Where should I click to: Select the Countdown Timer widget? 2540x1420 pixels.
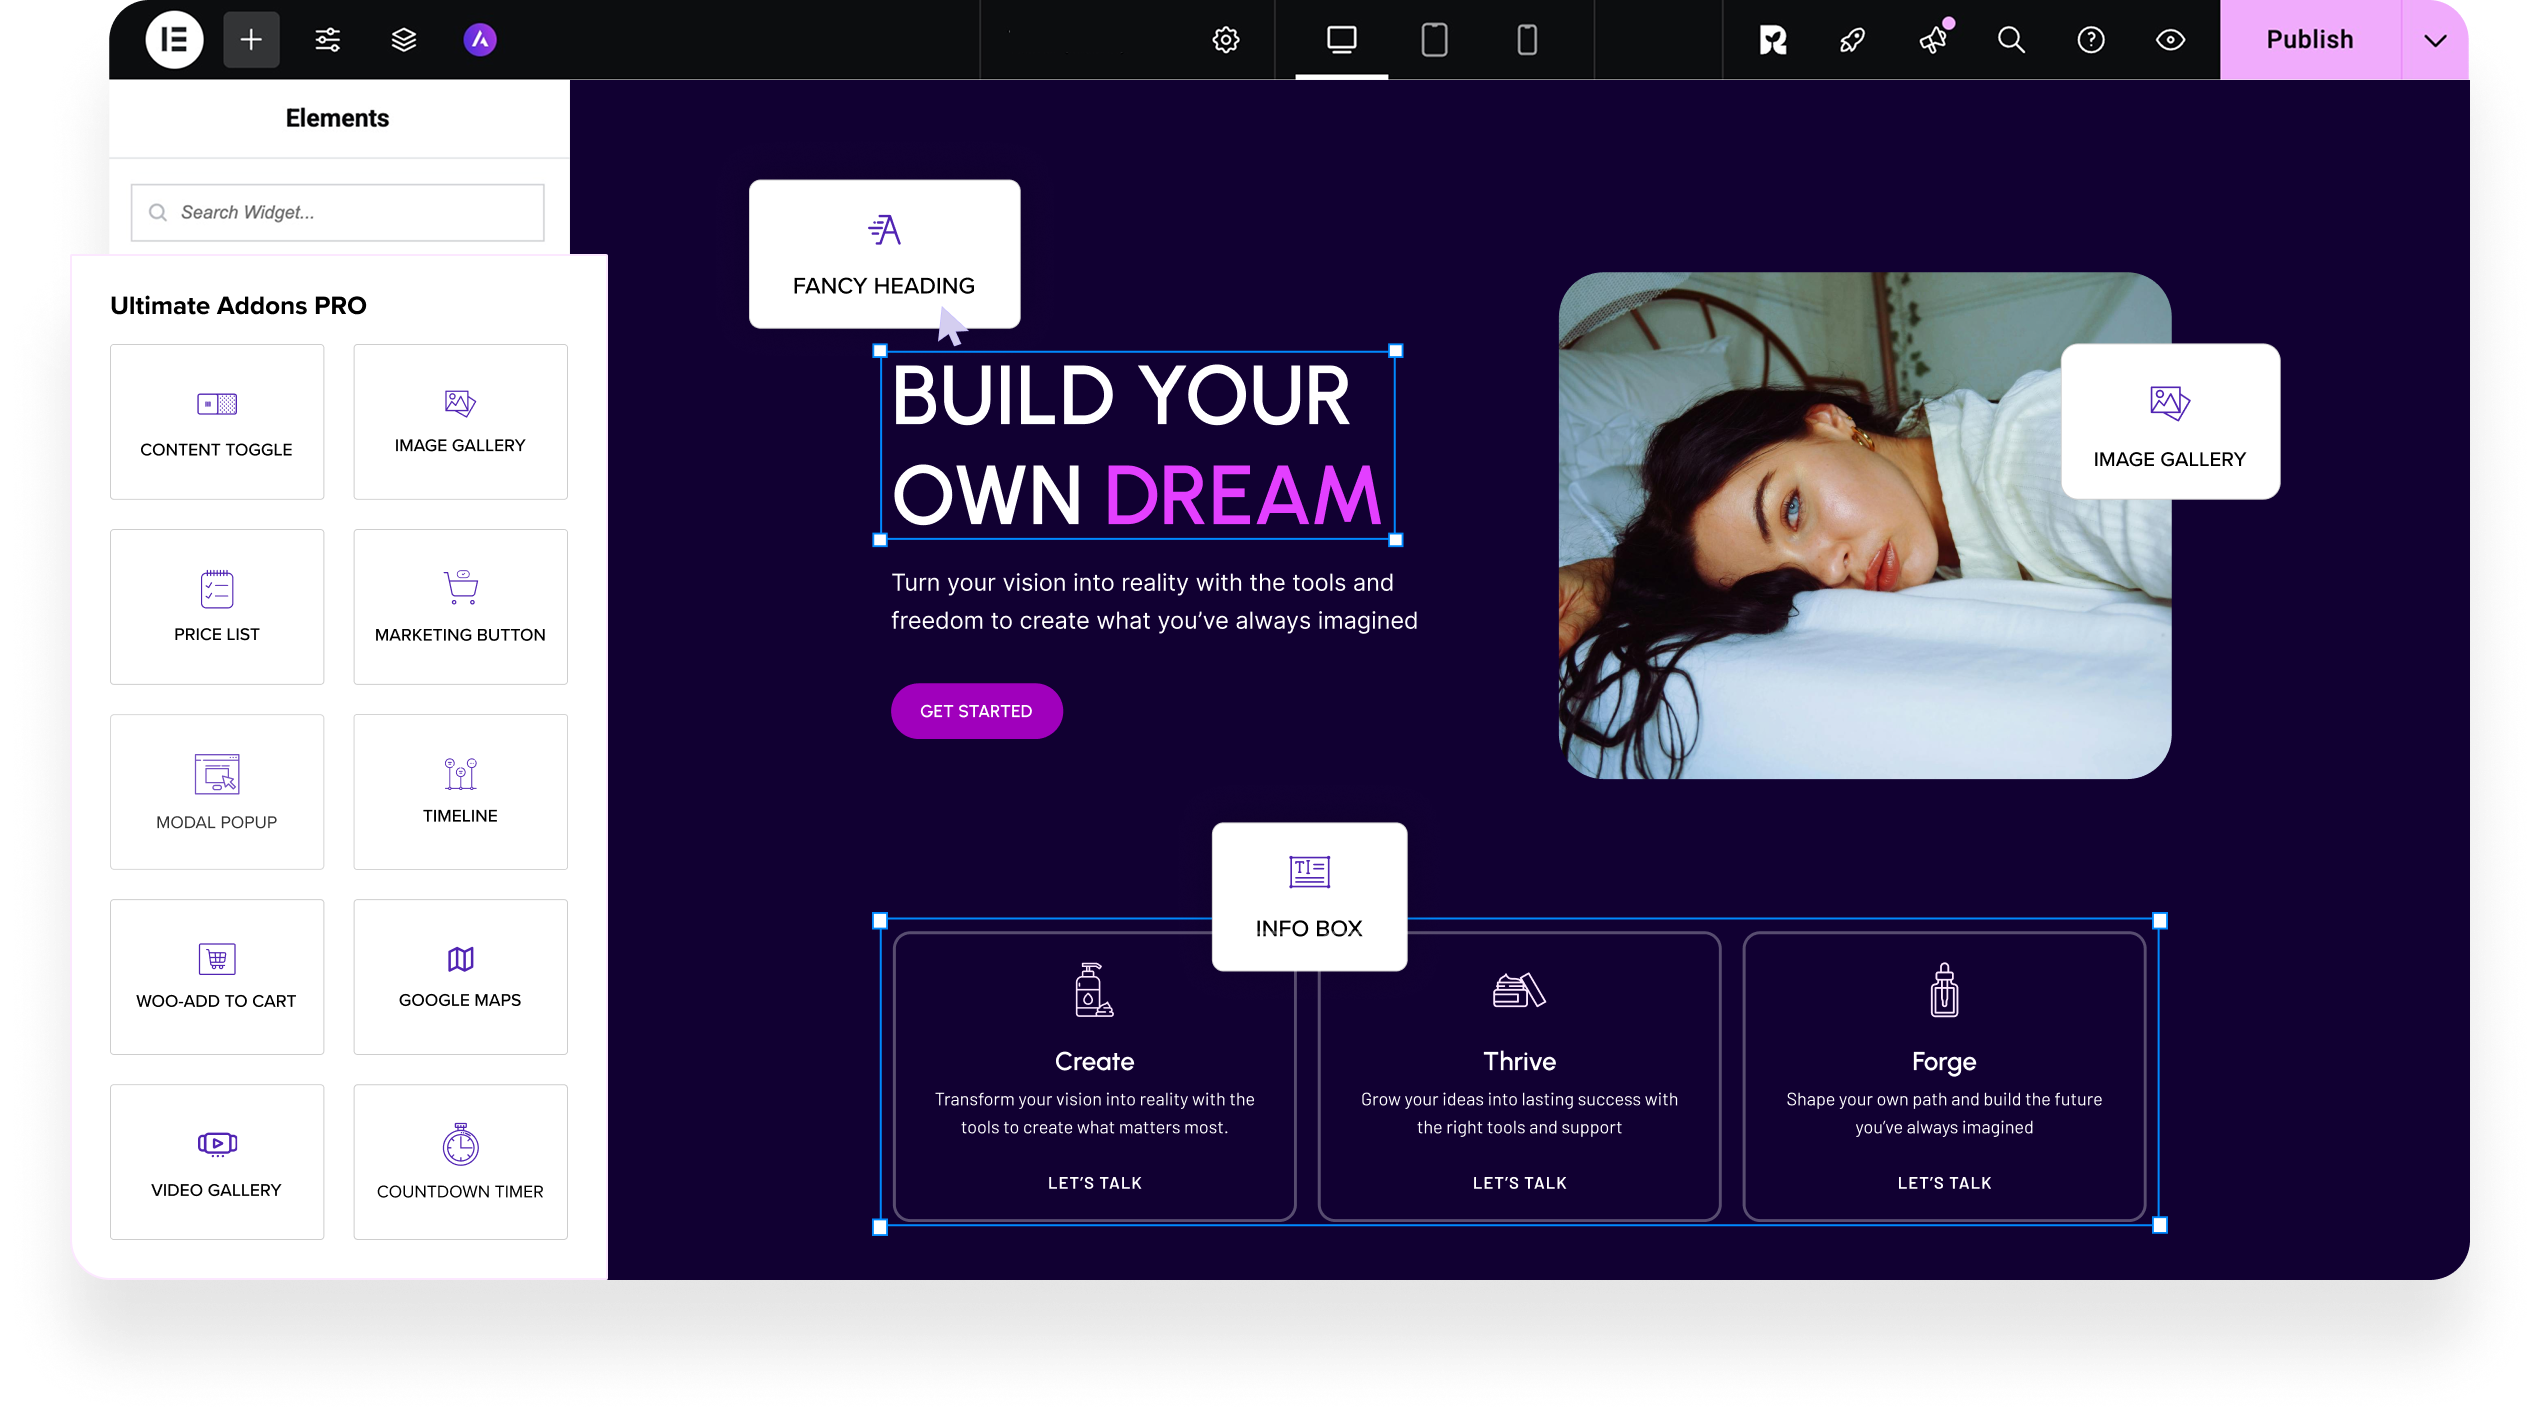pyautogui.click(x=460, y=1162)
